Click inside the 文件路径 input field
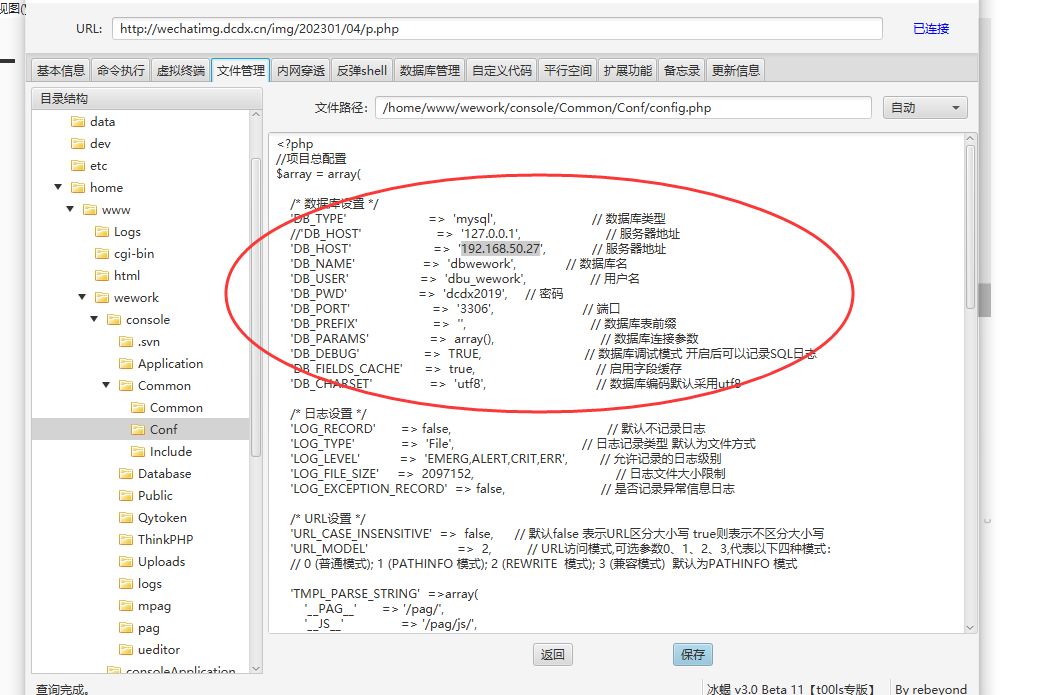1043x695 pixels. pyautogui.click(x=624, y=108)
